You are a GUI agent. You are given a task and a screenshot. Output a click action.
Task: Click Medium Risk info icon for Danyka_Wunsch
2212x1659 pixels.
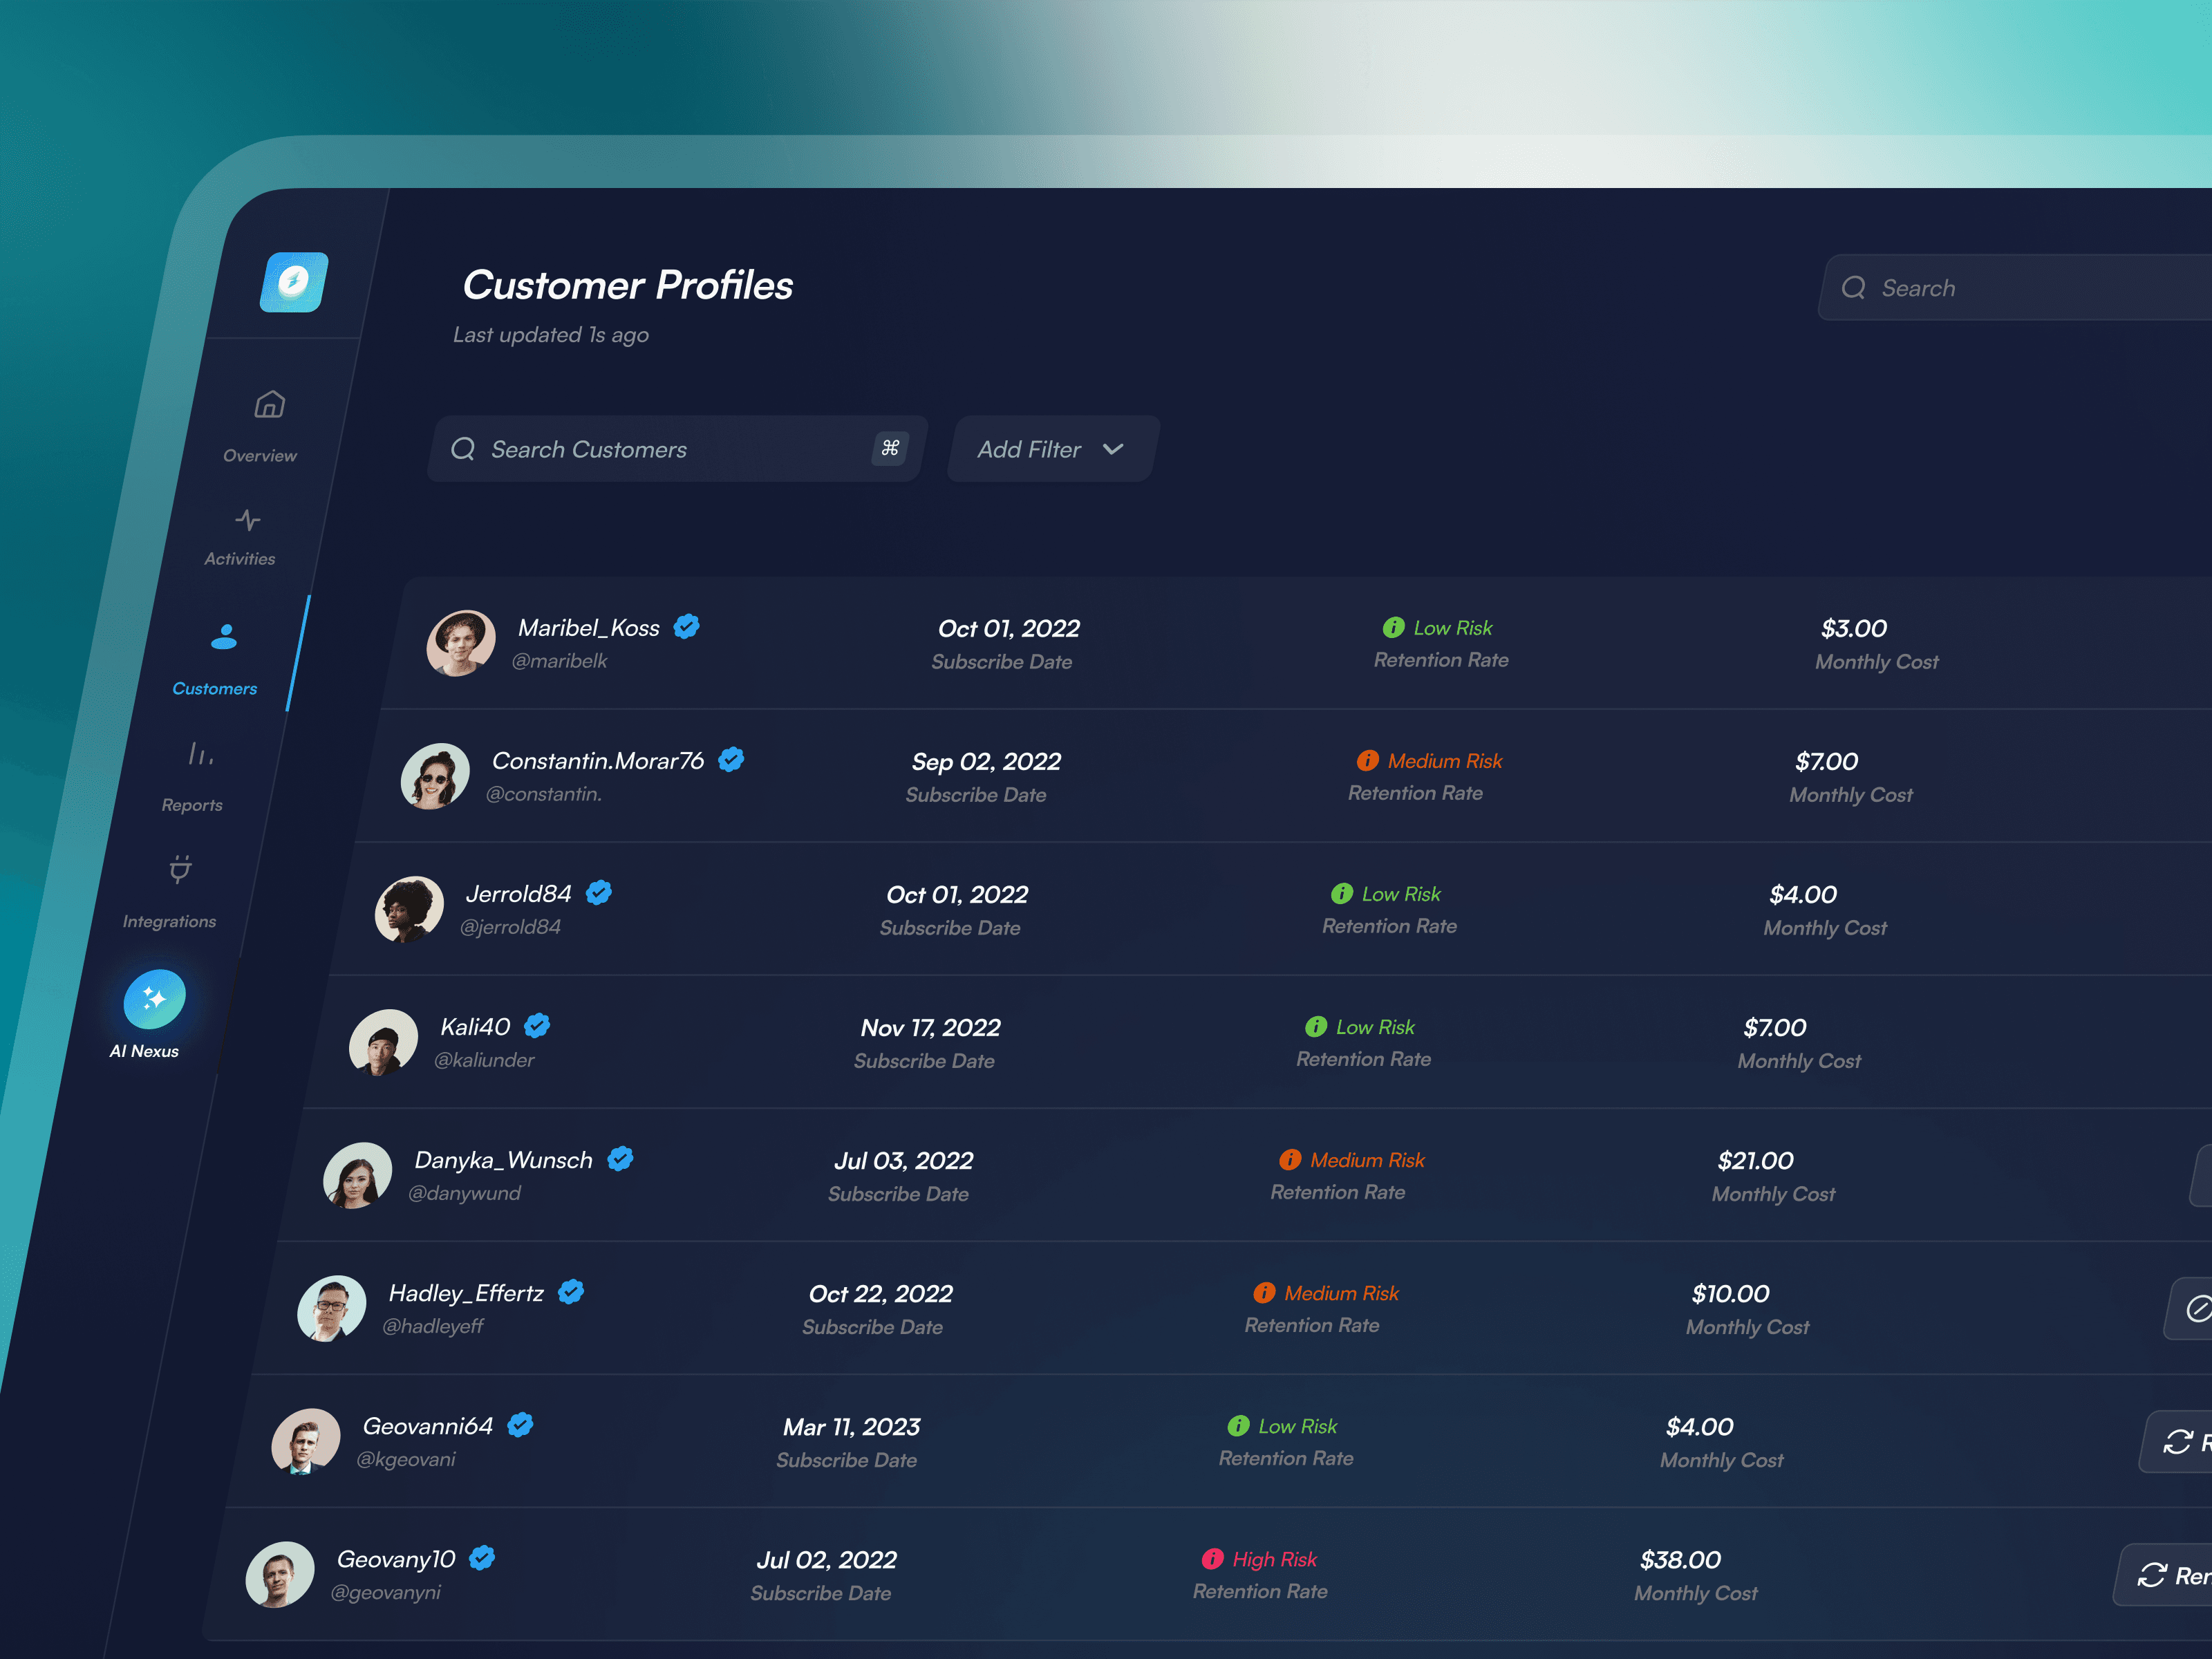[x=1290, y=1159]
